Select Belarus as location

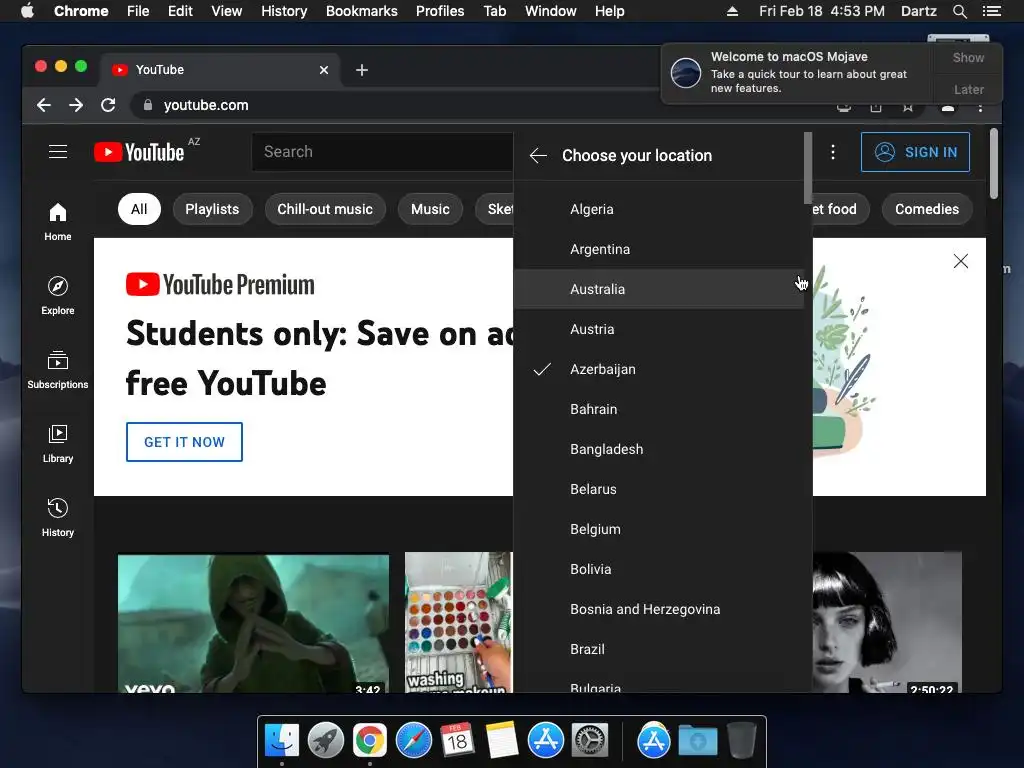point(658,489)
